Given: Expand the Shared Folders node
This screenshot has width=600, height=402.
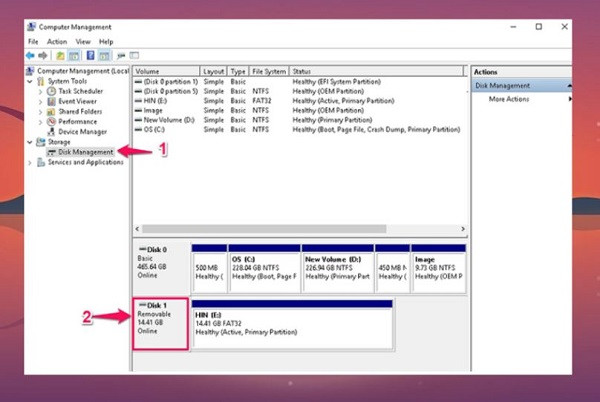Looking at the screenshot, I should pyautogui.click(x=40, y=112).
